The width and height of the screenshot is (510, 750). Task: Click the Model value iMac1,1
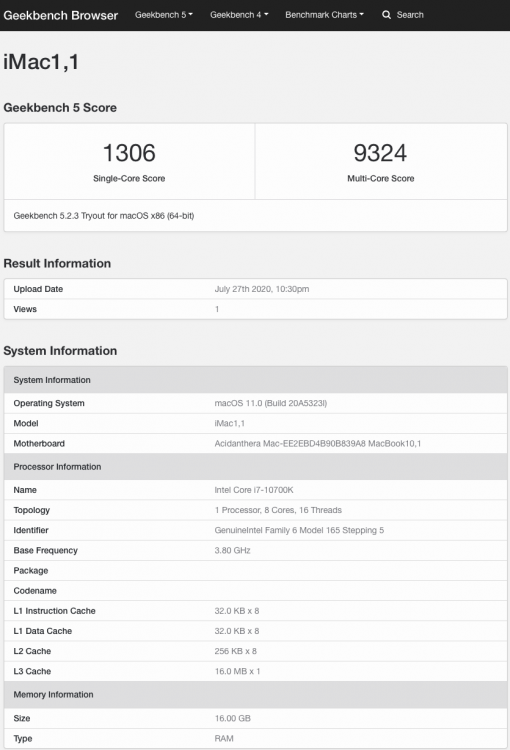pyautogui.click(x=230, y=423)
